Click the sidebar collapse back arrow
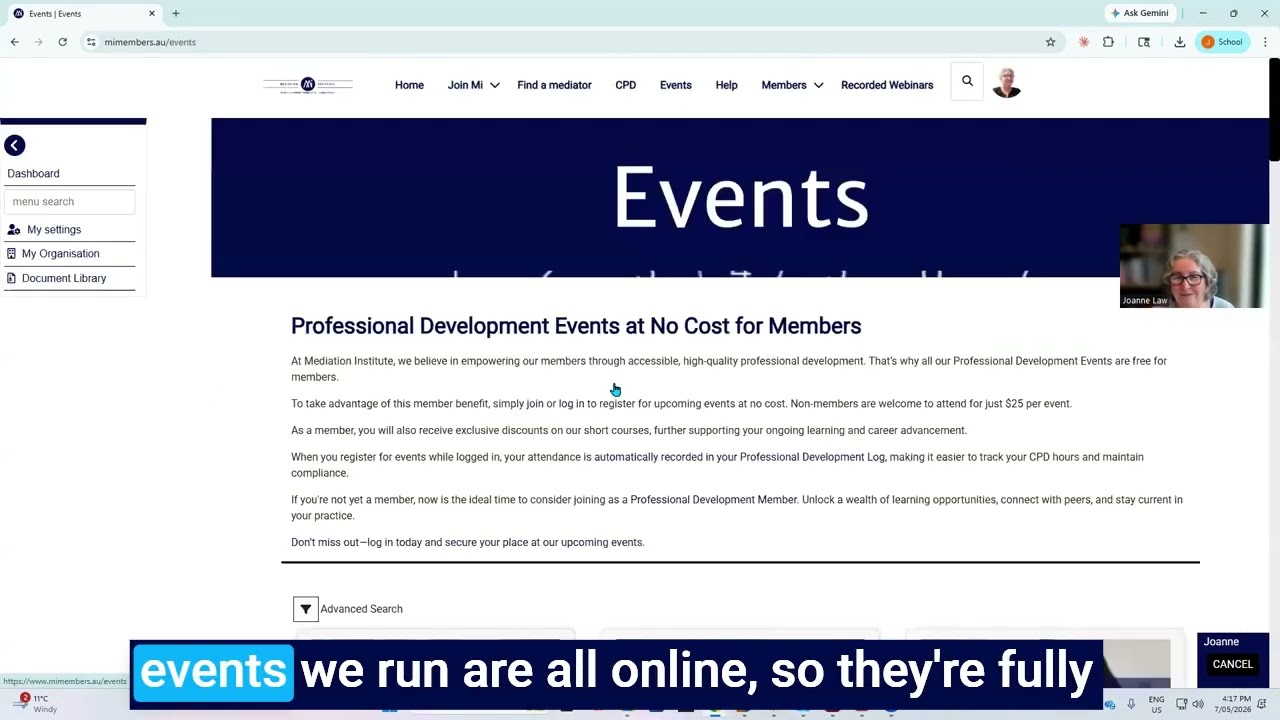This screenshot has height=720, width=1280. (x=14, y=146)
